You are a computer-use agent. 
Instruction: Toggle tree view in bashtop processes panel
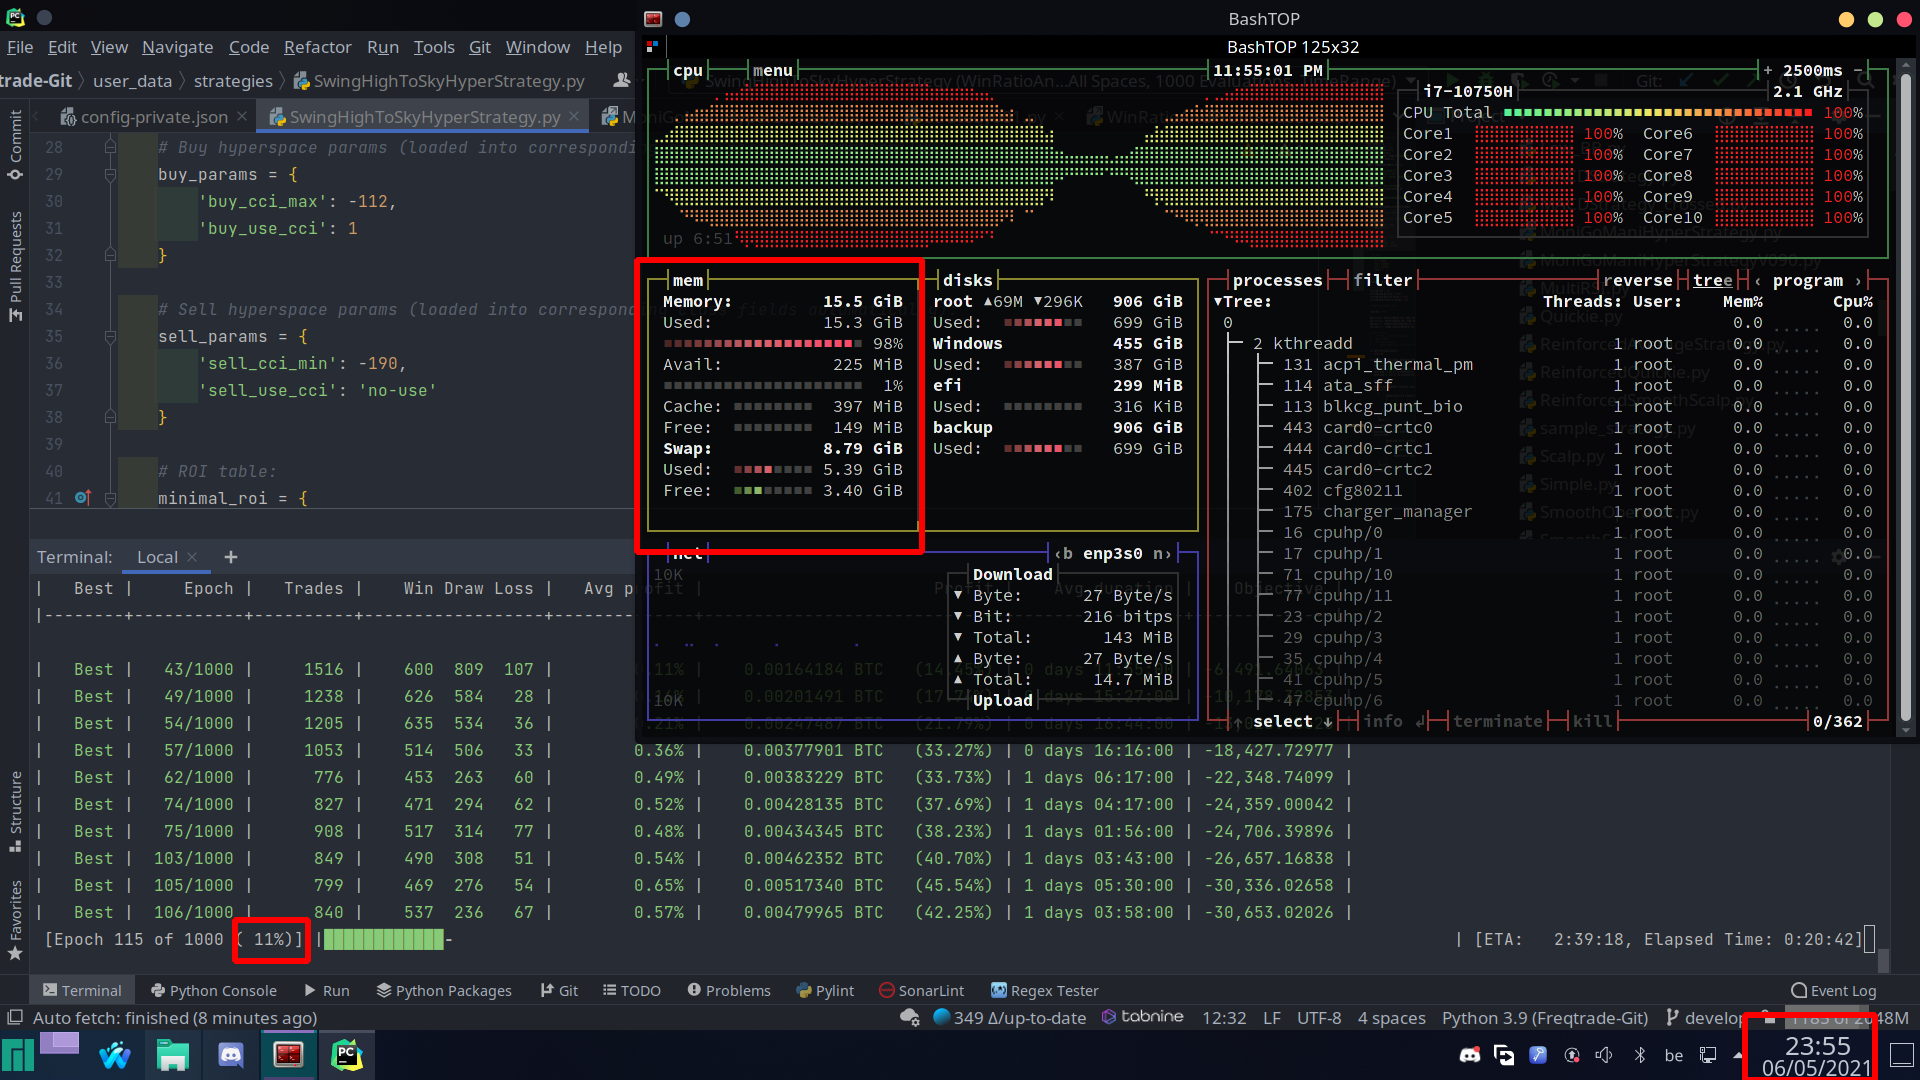coord(1713,280)
